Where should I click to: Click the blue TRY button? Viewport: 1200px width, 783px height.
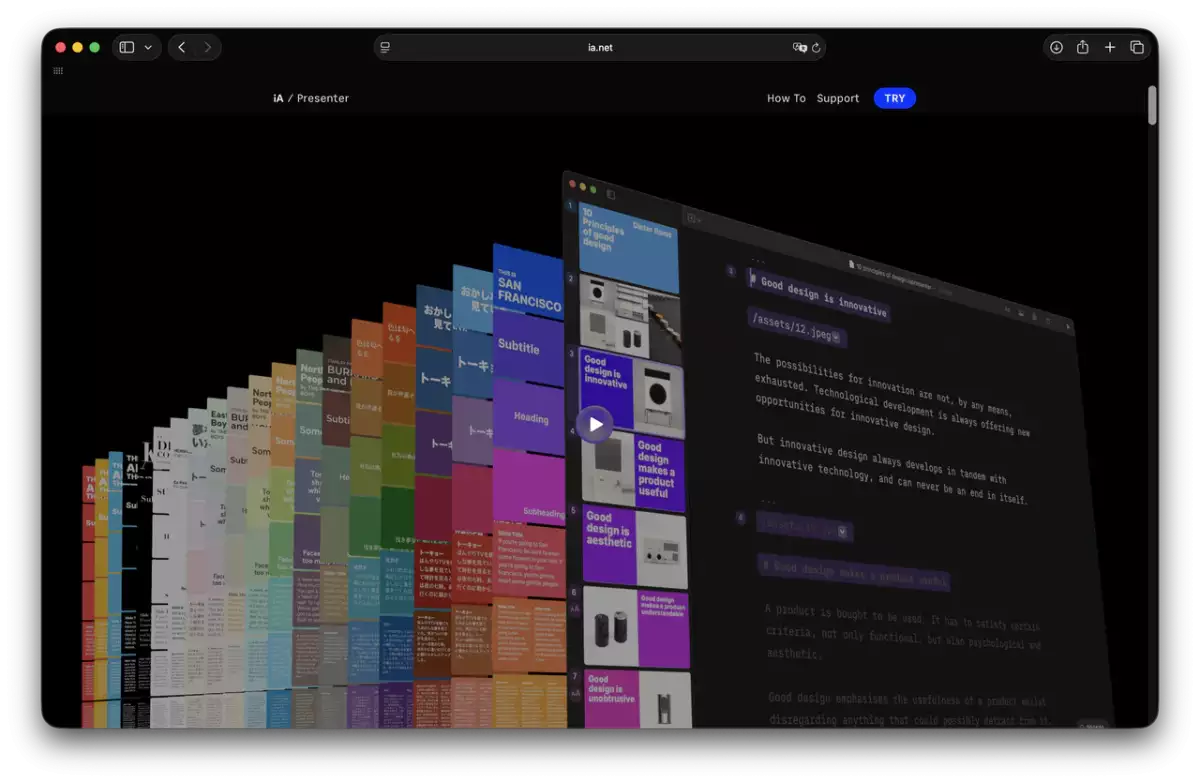[894, 98]
